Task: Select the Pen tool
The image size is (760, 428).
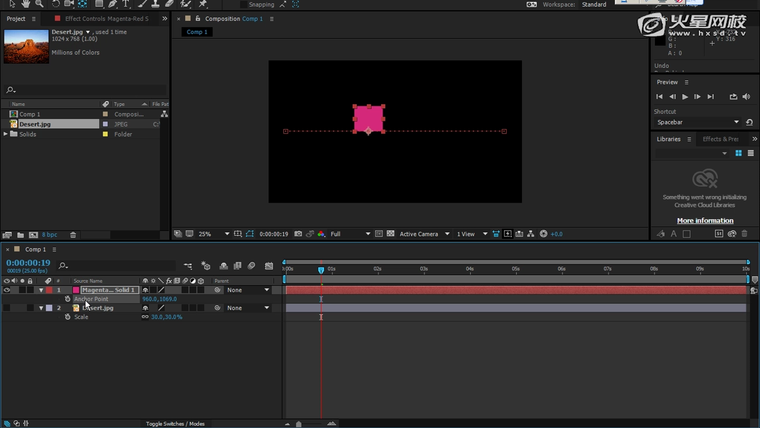Action: click(111, 4)
